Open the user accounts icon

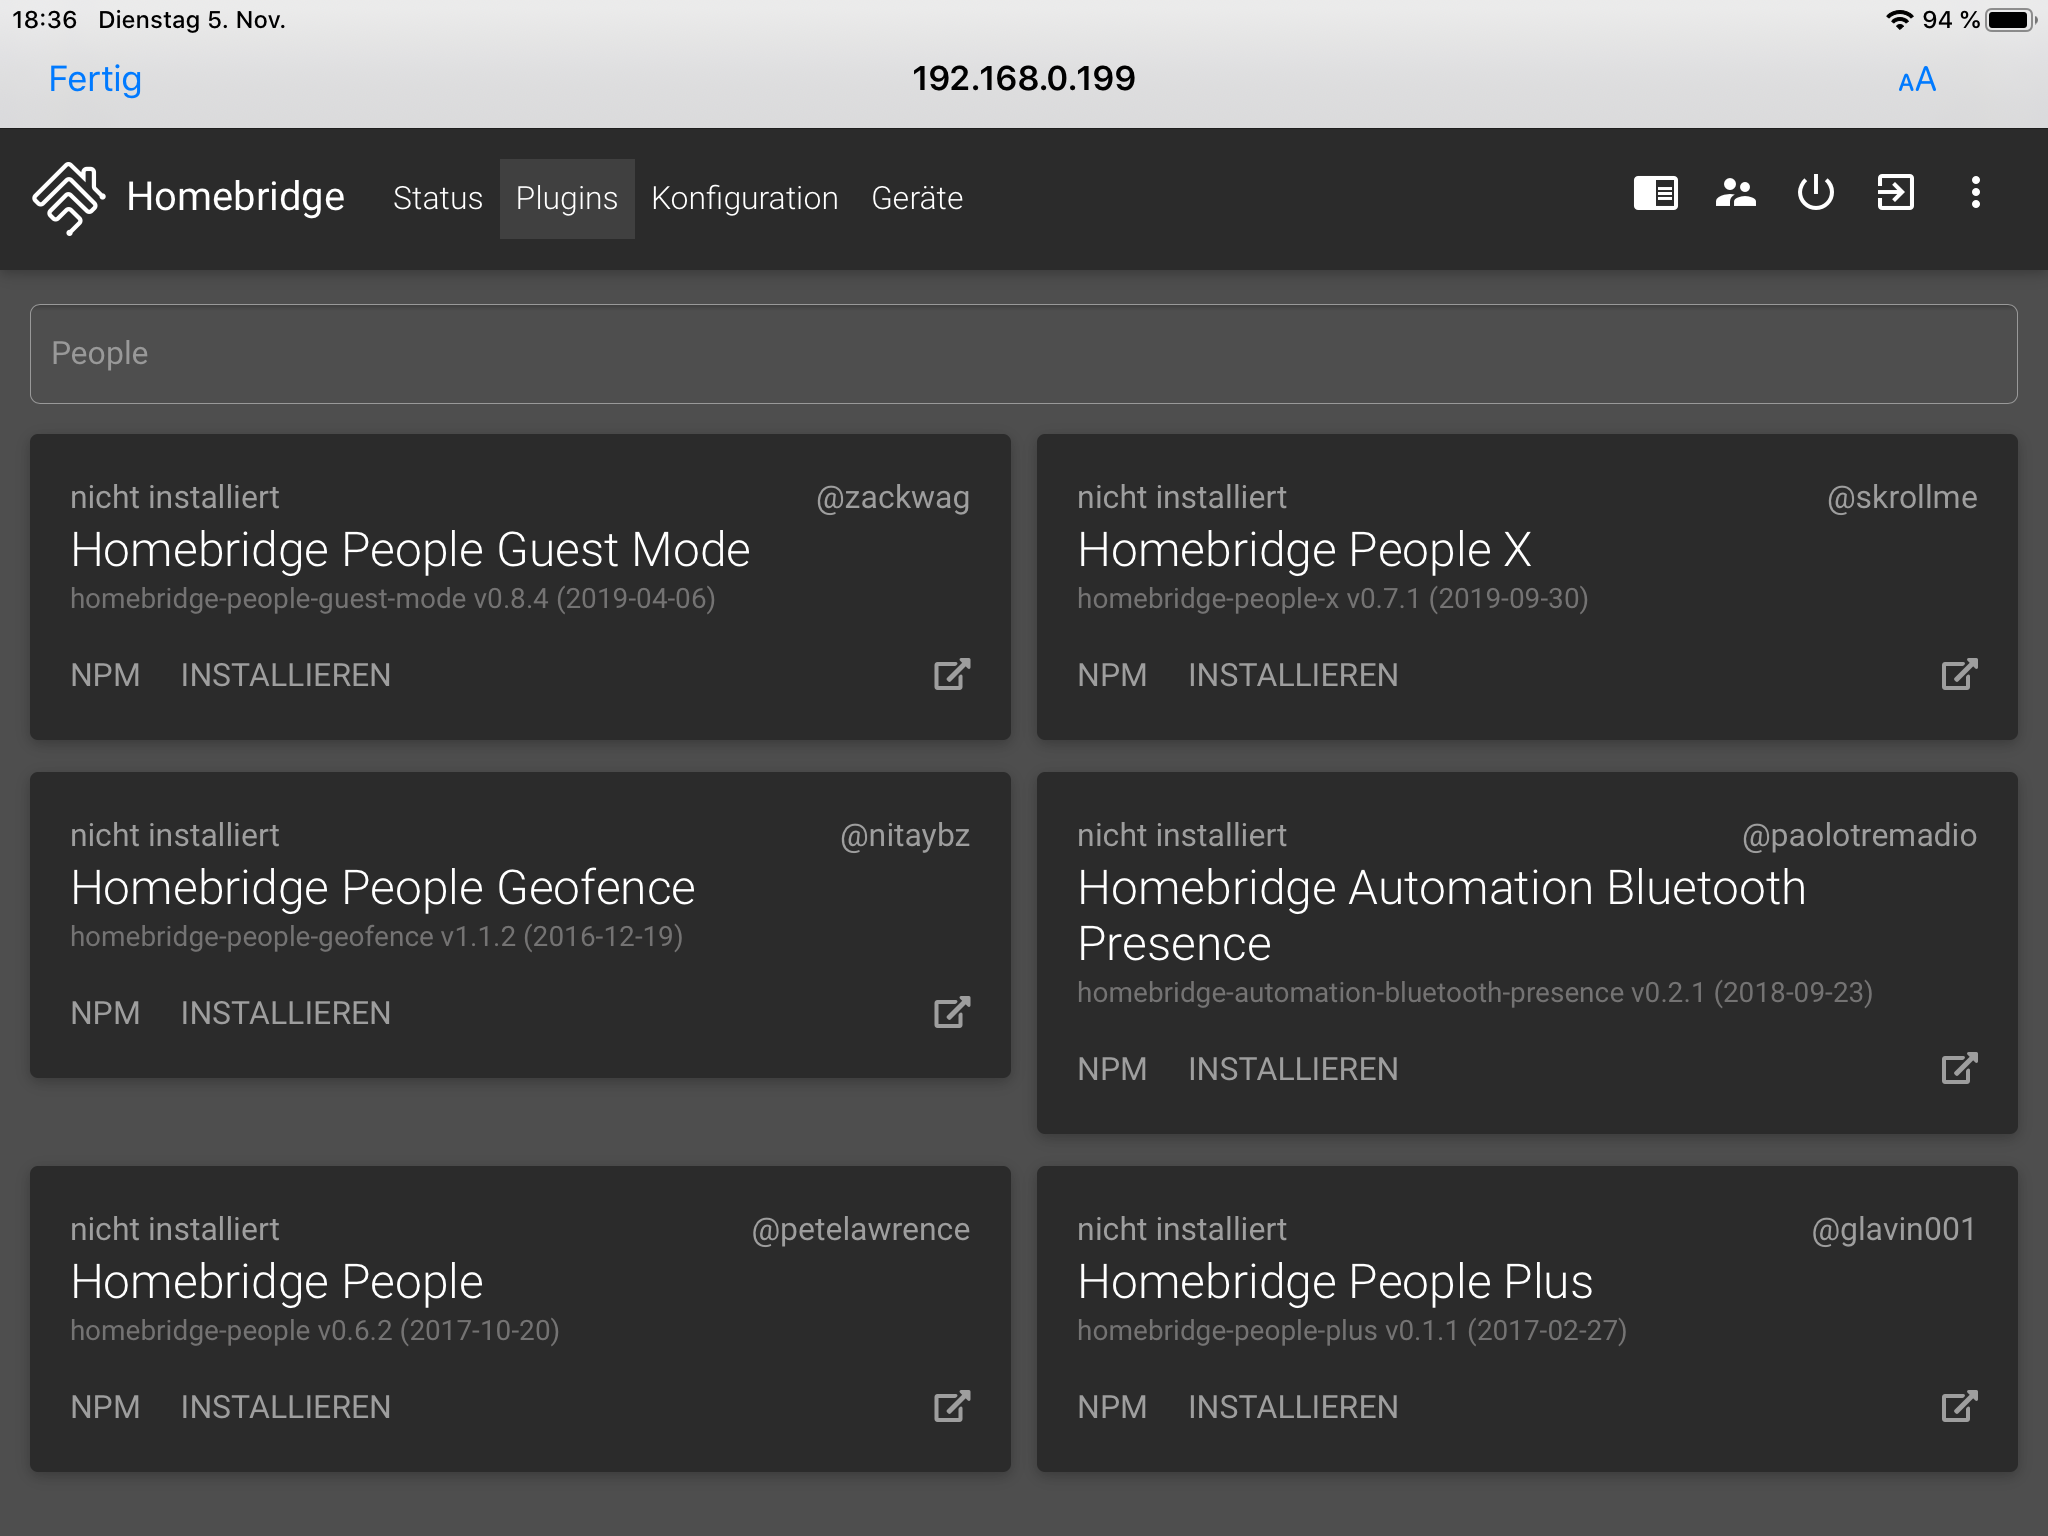tap(1735, 193)
